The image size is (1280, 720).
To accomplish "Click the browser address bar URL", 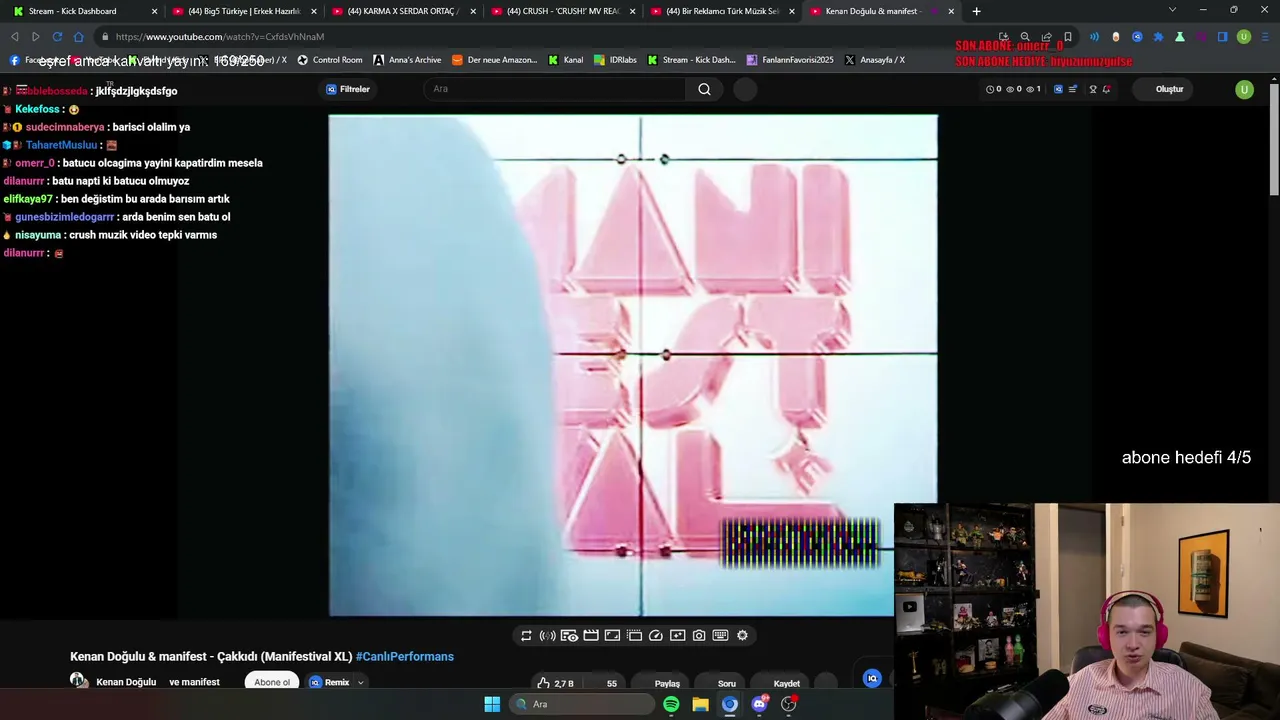I will (219, 37).
